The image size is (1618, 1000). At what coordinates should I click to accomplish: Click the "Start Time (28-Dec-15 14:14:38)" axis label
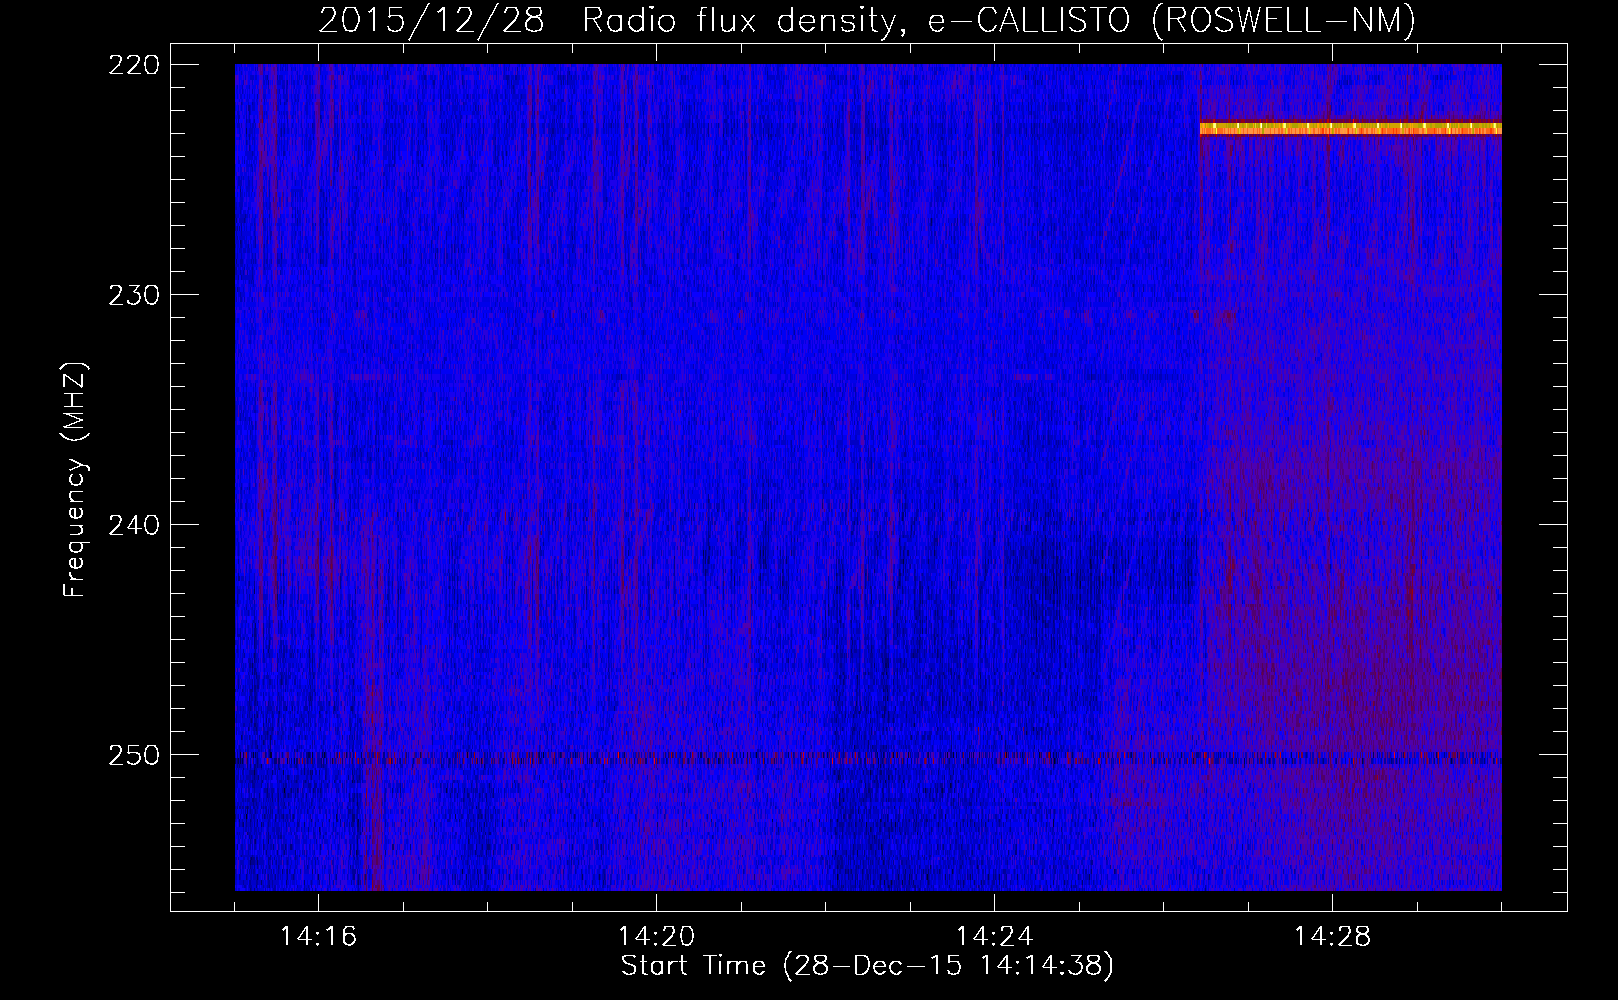point(867,966)
